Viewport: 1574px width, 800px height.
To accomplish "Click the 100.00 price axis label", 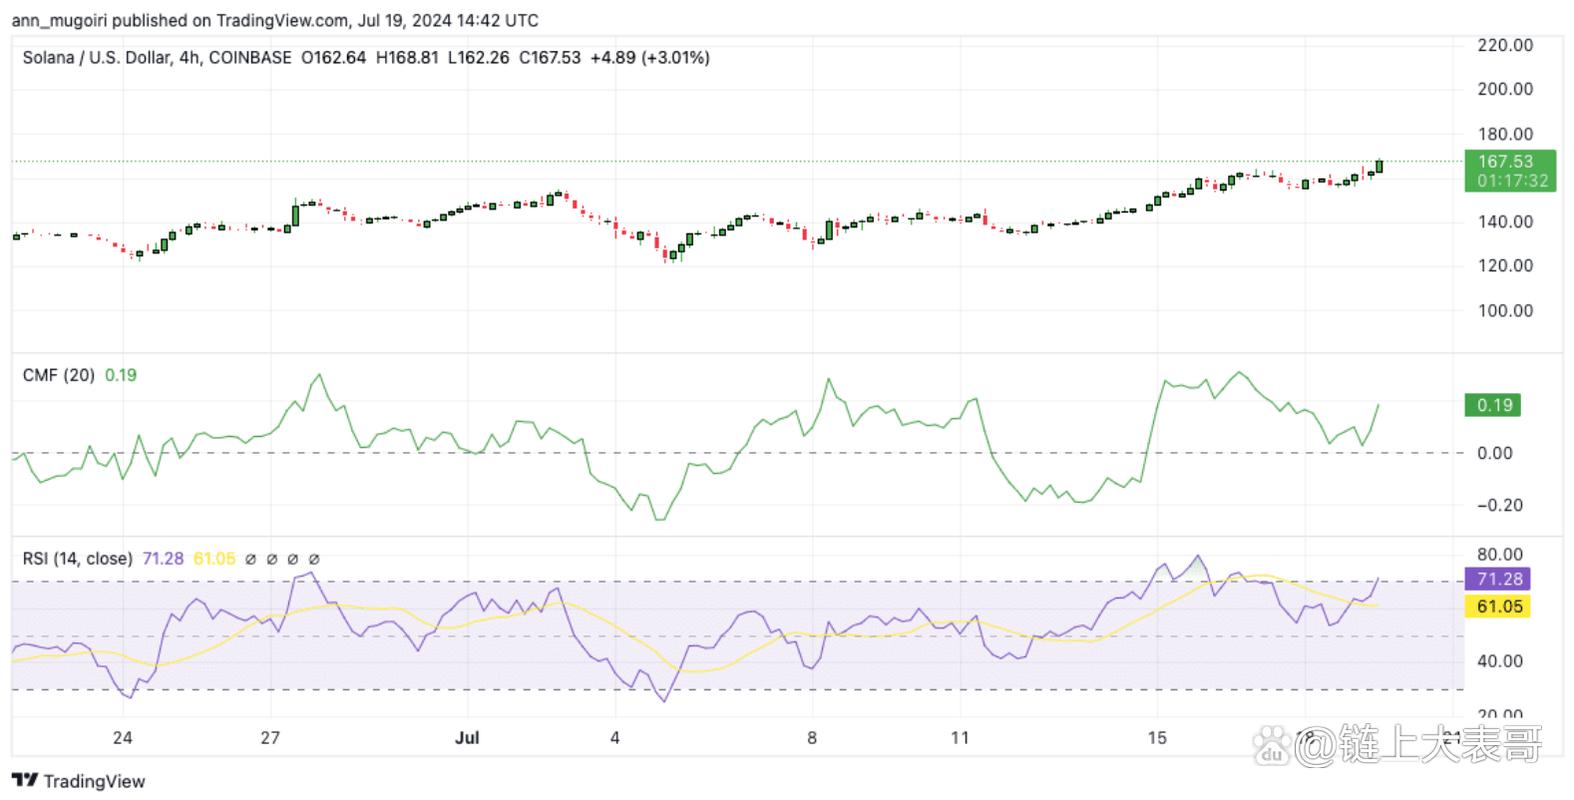I will 1505,311.
